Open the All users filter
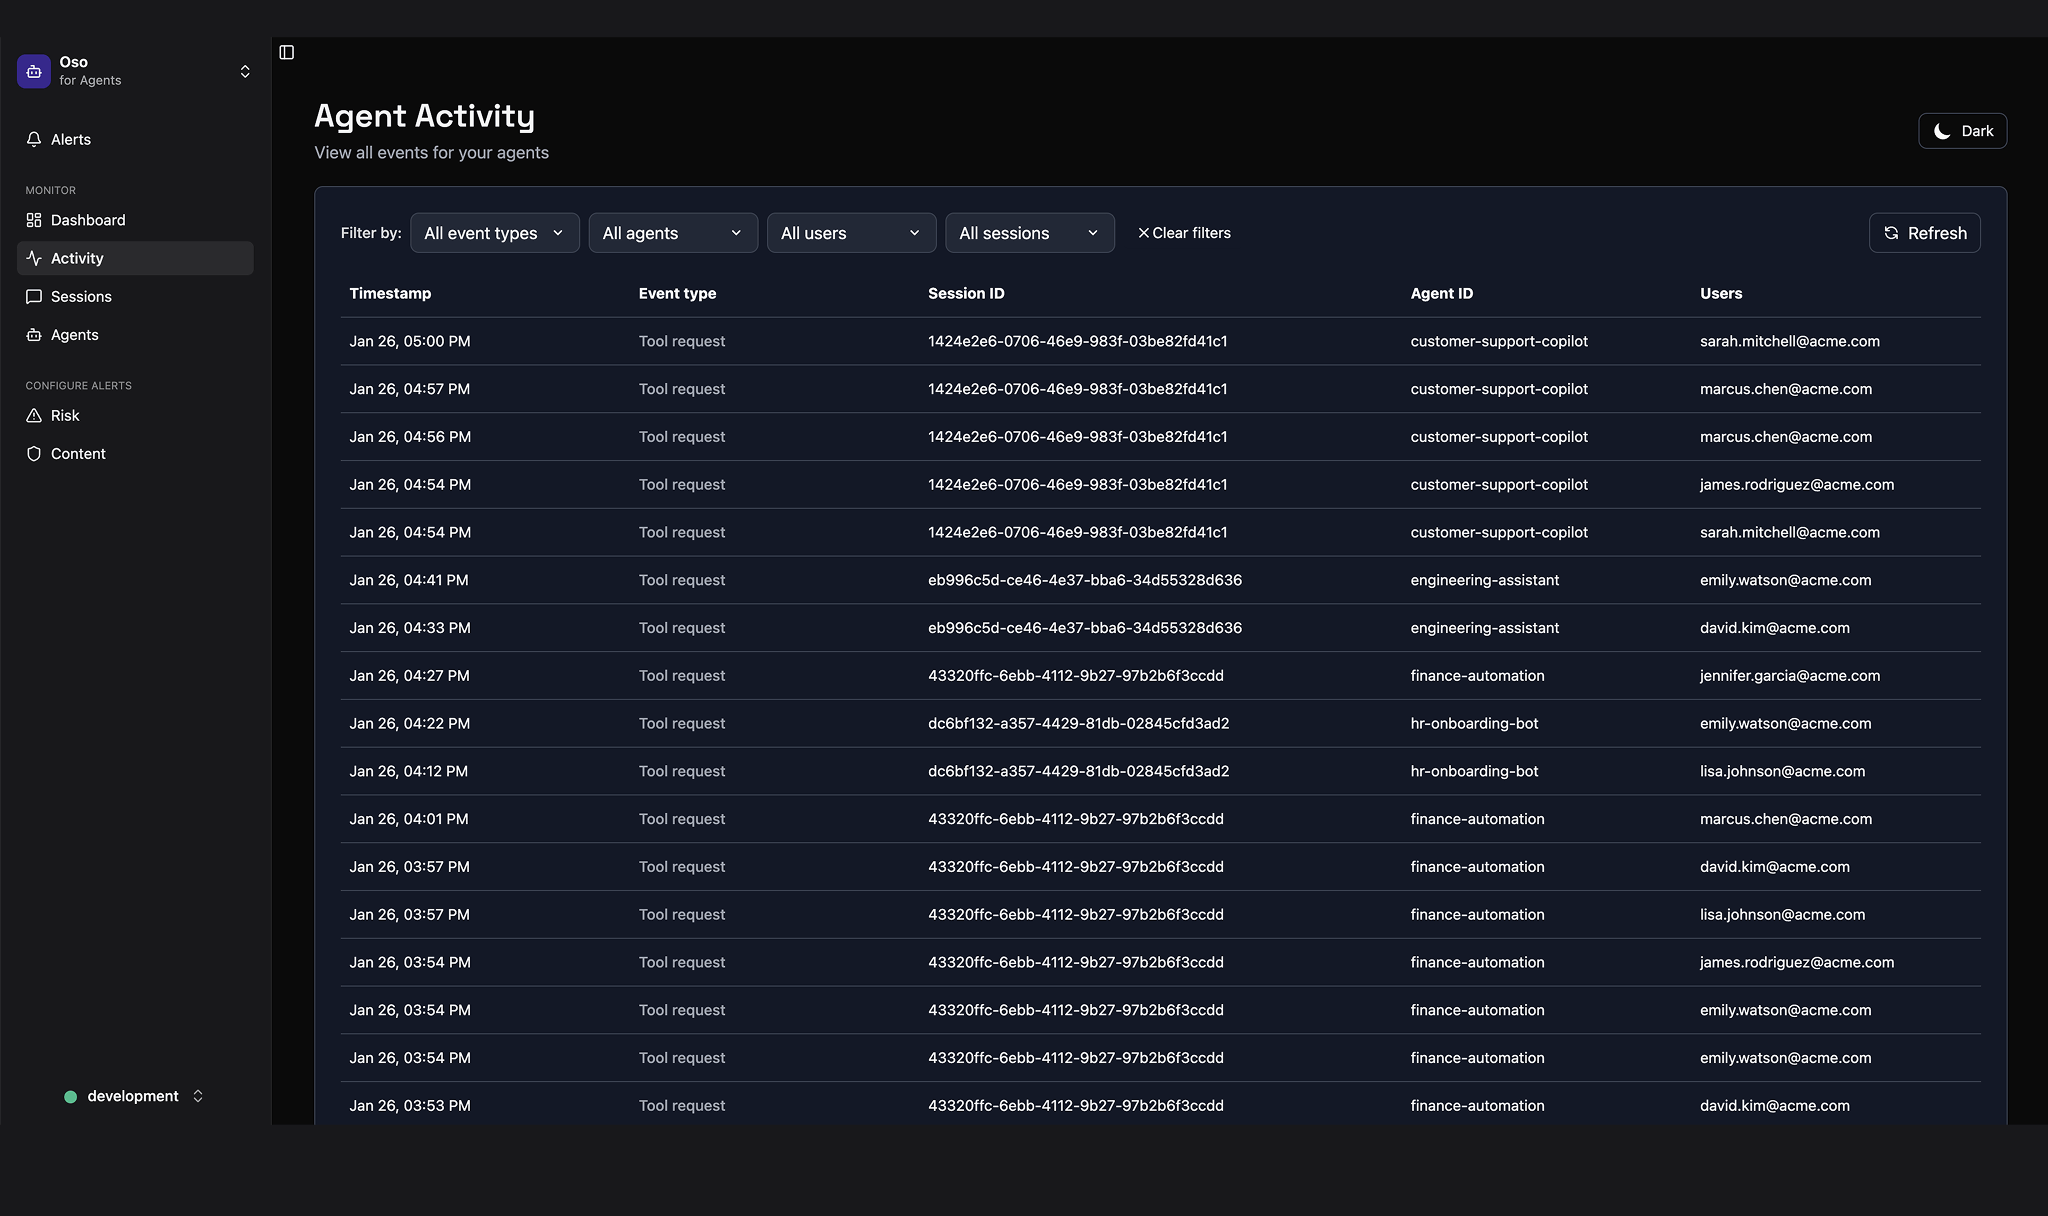 coord(851,232)
